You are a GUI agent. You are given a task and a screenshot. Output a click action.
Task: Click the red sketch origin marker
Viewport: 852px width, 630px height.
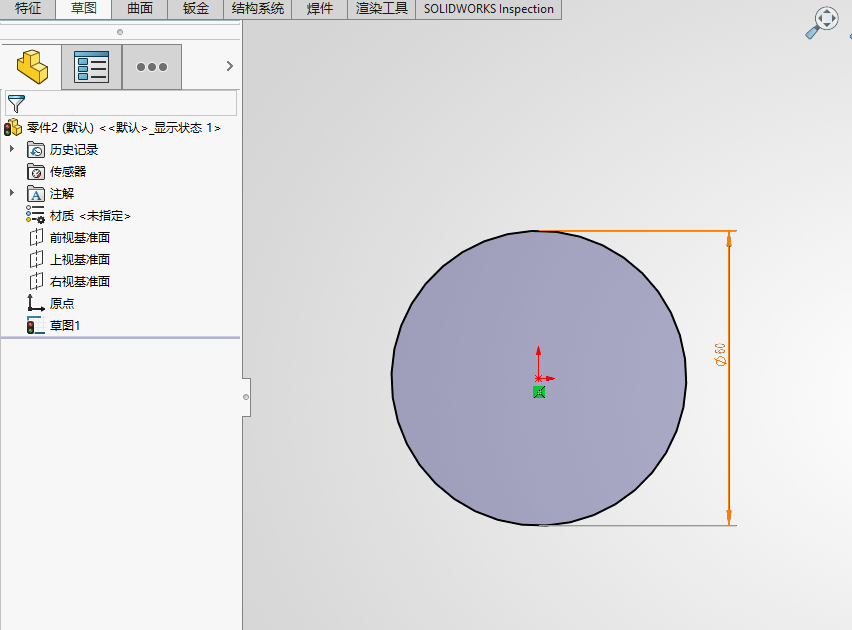click(x=539, y=377)
